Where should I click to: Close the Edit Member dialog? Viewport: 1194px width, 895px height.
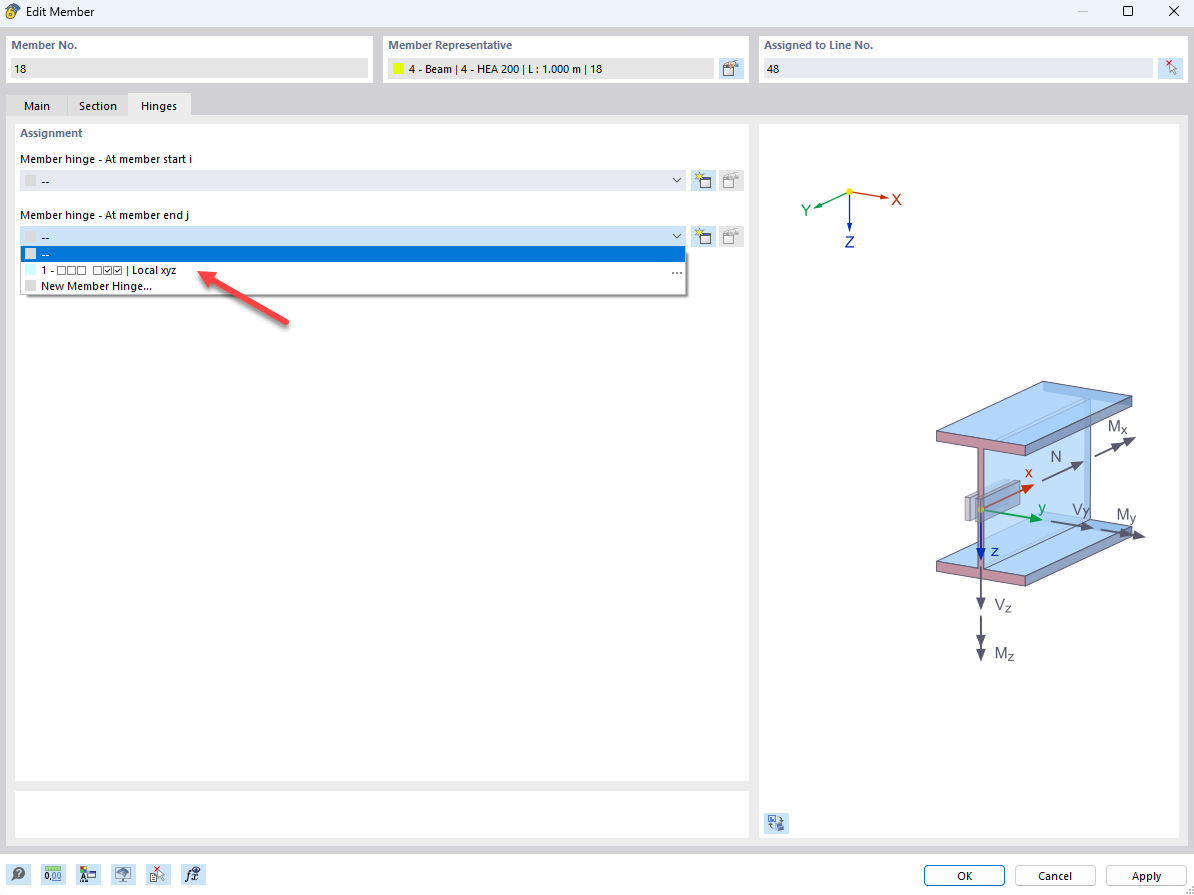[1173, 11]
